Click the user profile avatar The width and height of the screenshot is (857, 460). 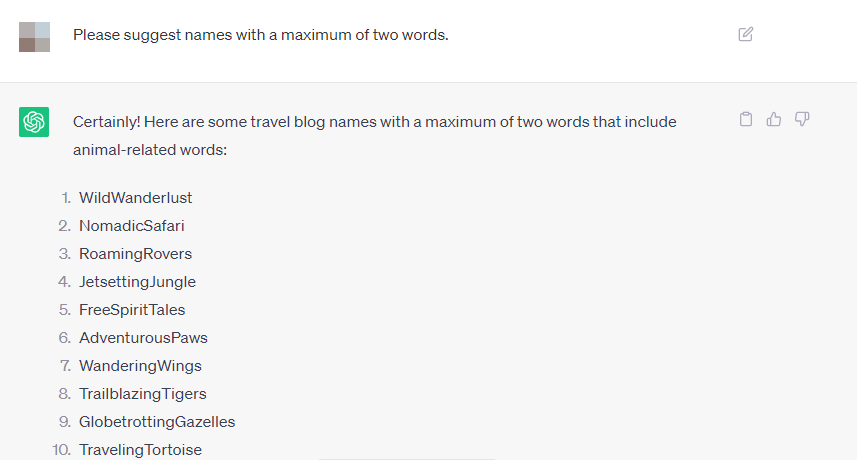tap(34, 36)
